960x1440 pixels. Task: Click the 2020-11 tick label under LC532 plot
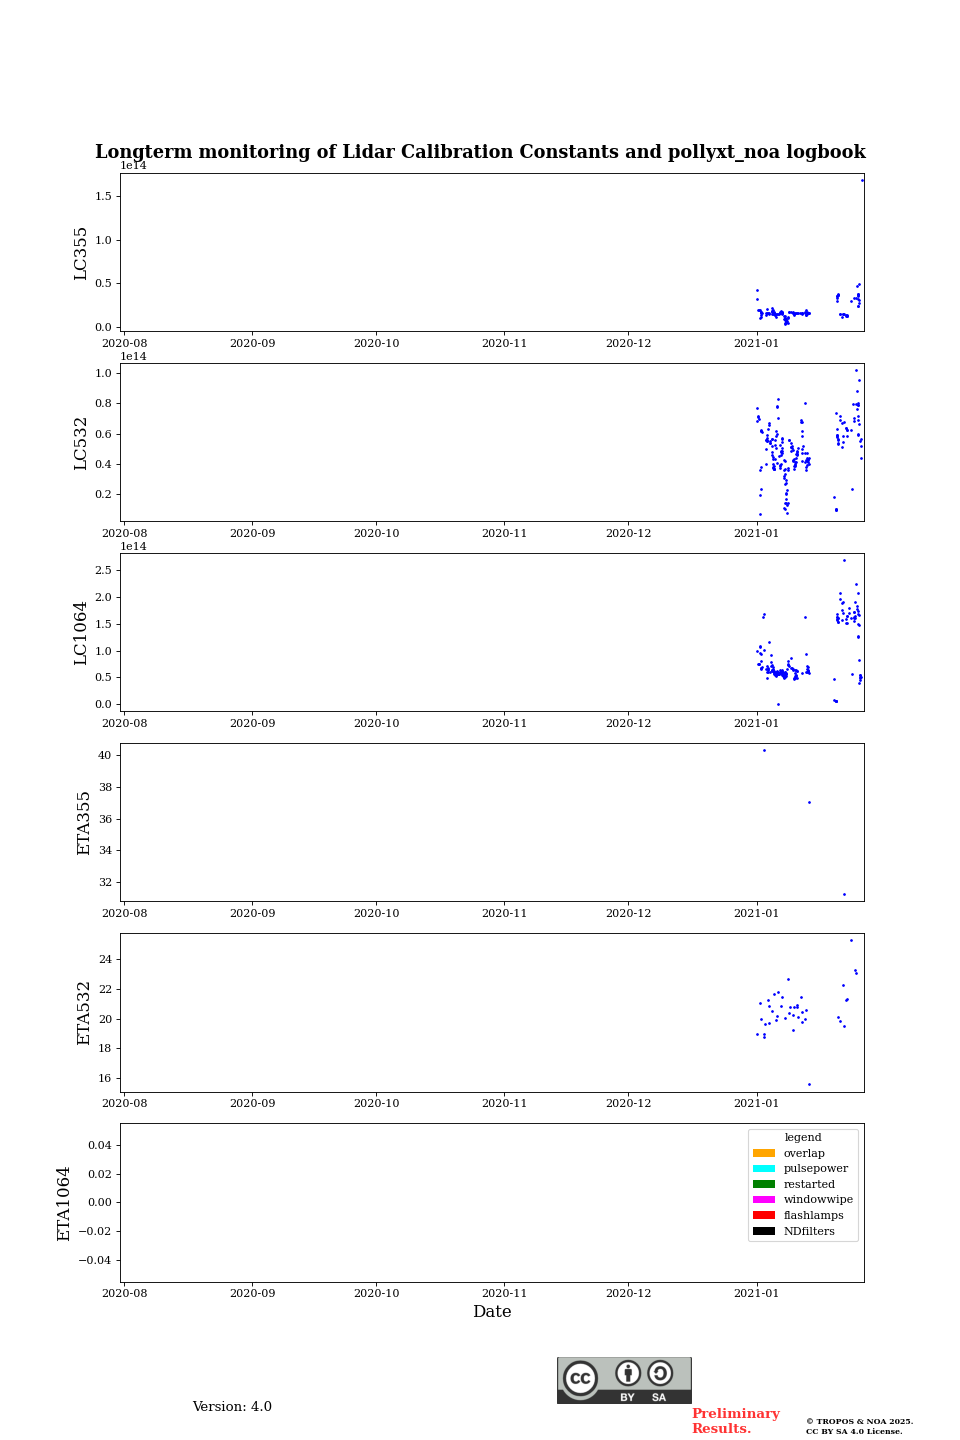504,533
